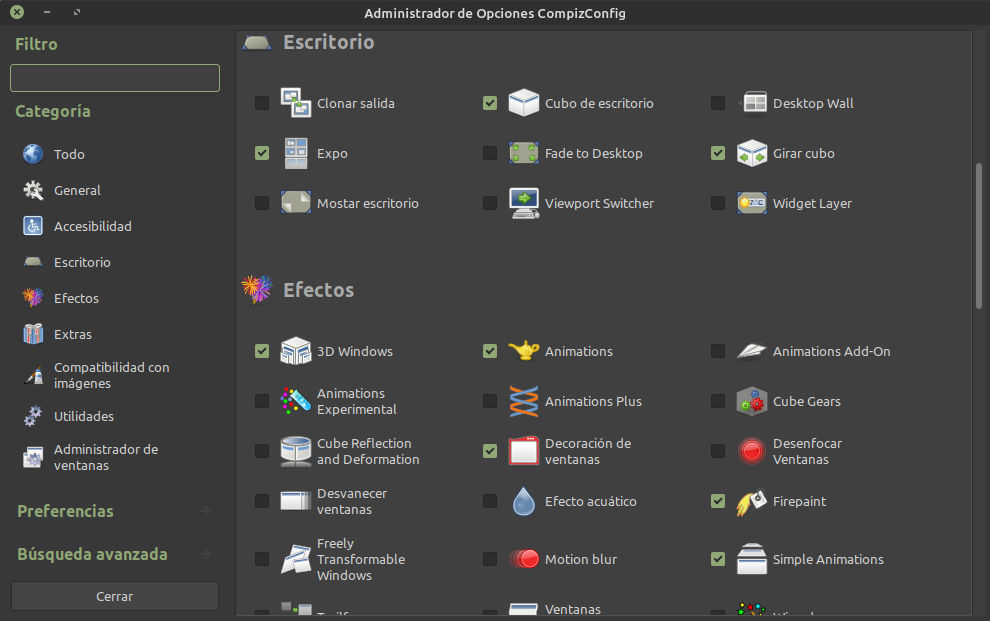Screen dimensions: 990x621
Task: Open the Cubo de escritorio plugin icon
Action: 523,102
